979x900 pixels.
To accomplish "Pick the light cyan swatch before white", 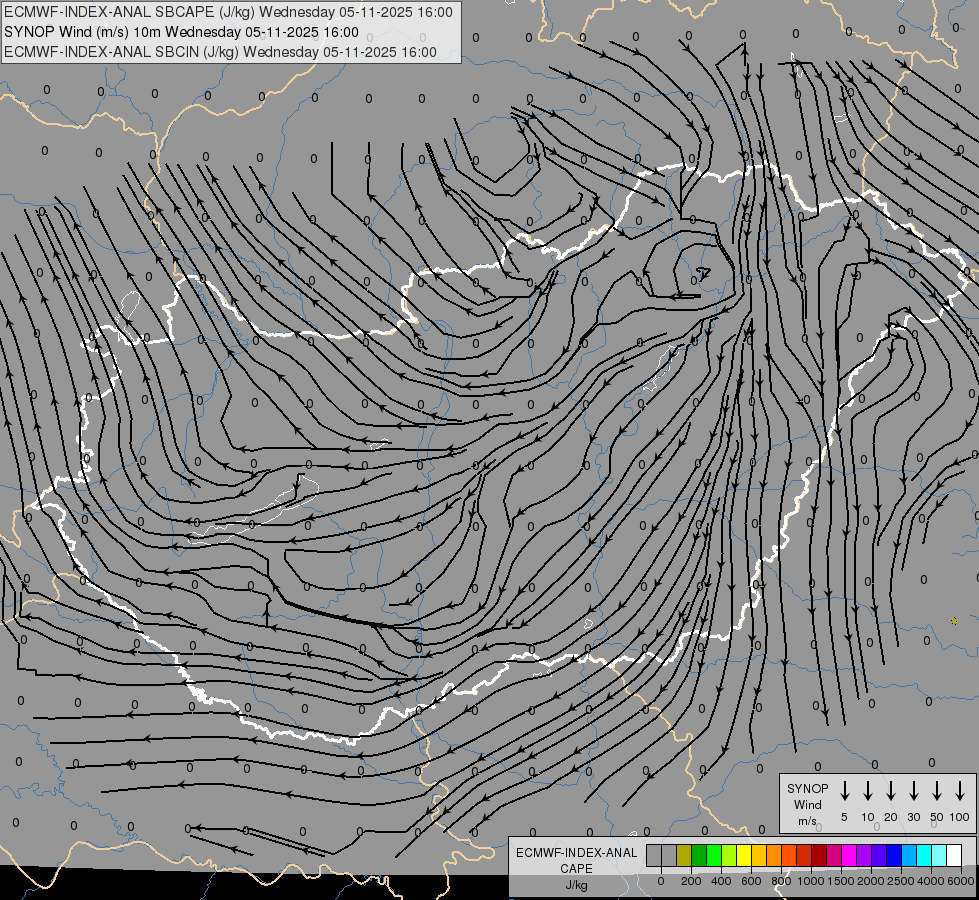I will [x=939, y=855].
